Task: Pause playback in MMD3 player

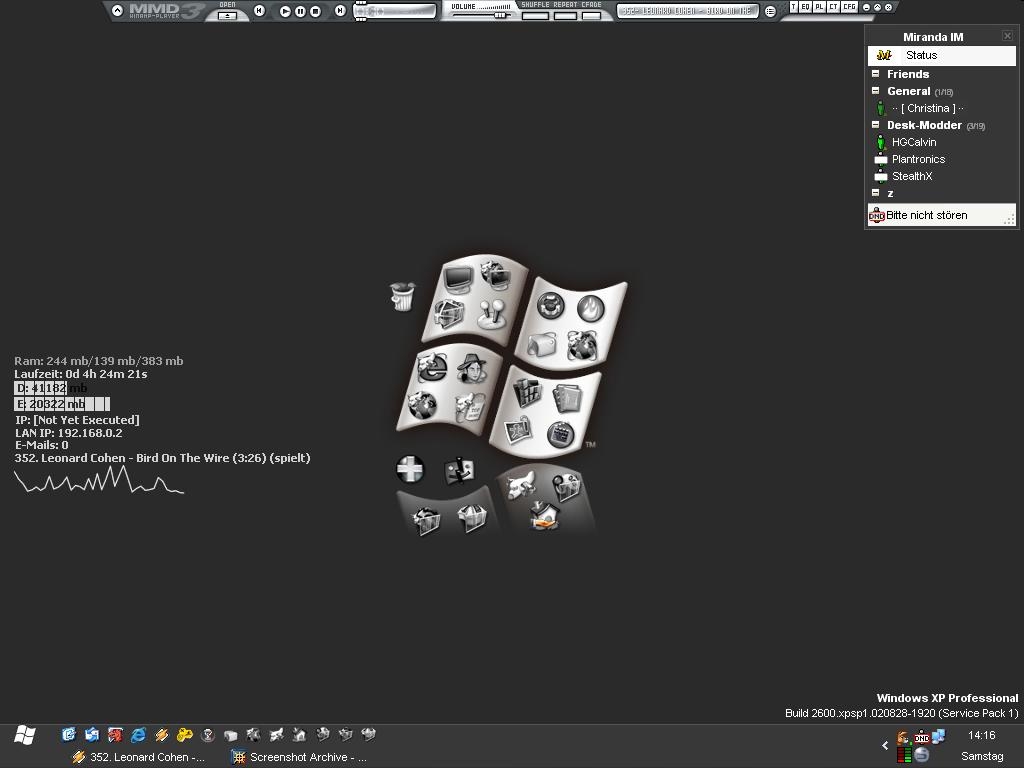Action: pyautogui.click(x=300, y=11)
